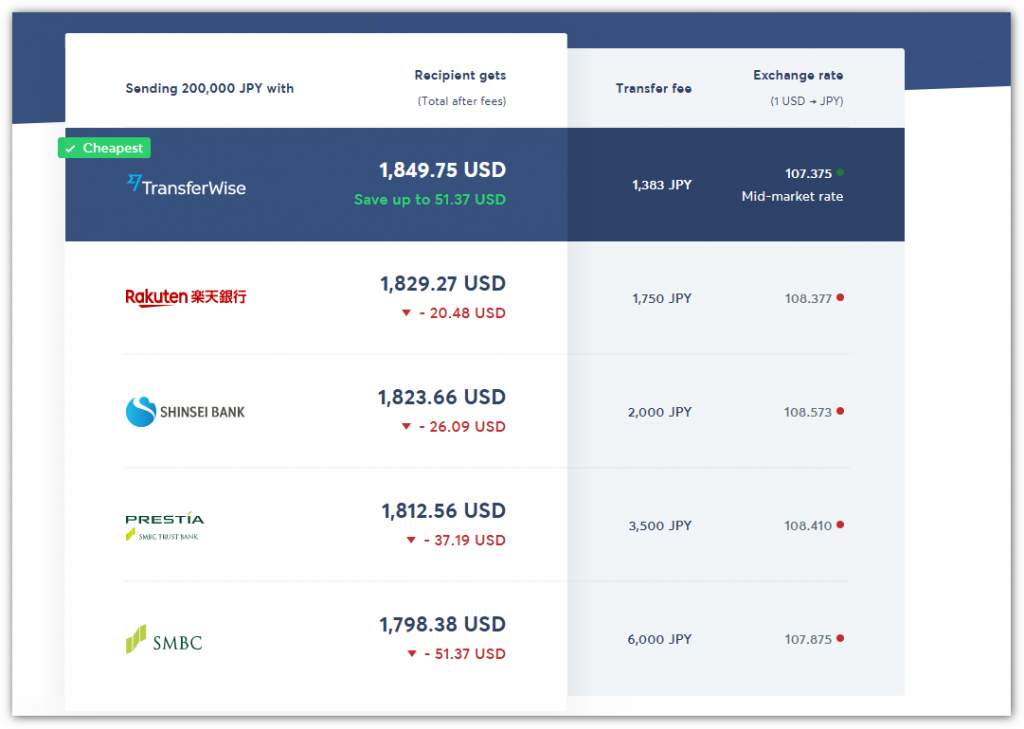Click the 107.875 exchange rate value
Screen dimensions: 1024x729
[808, 640]
